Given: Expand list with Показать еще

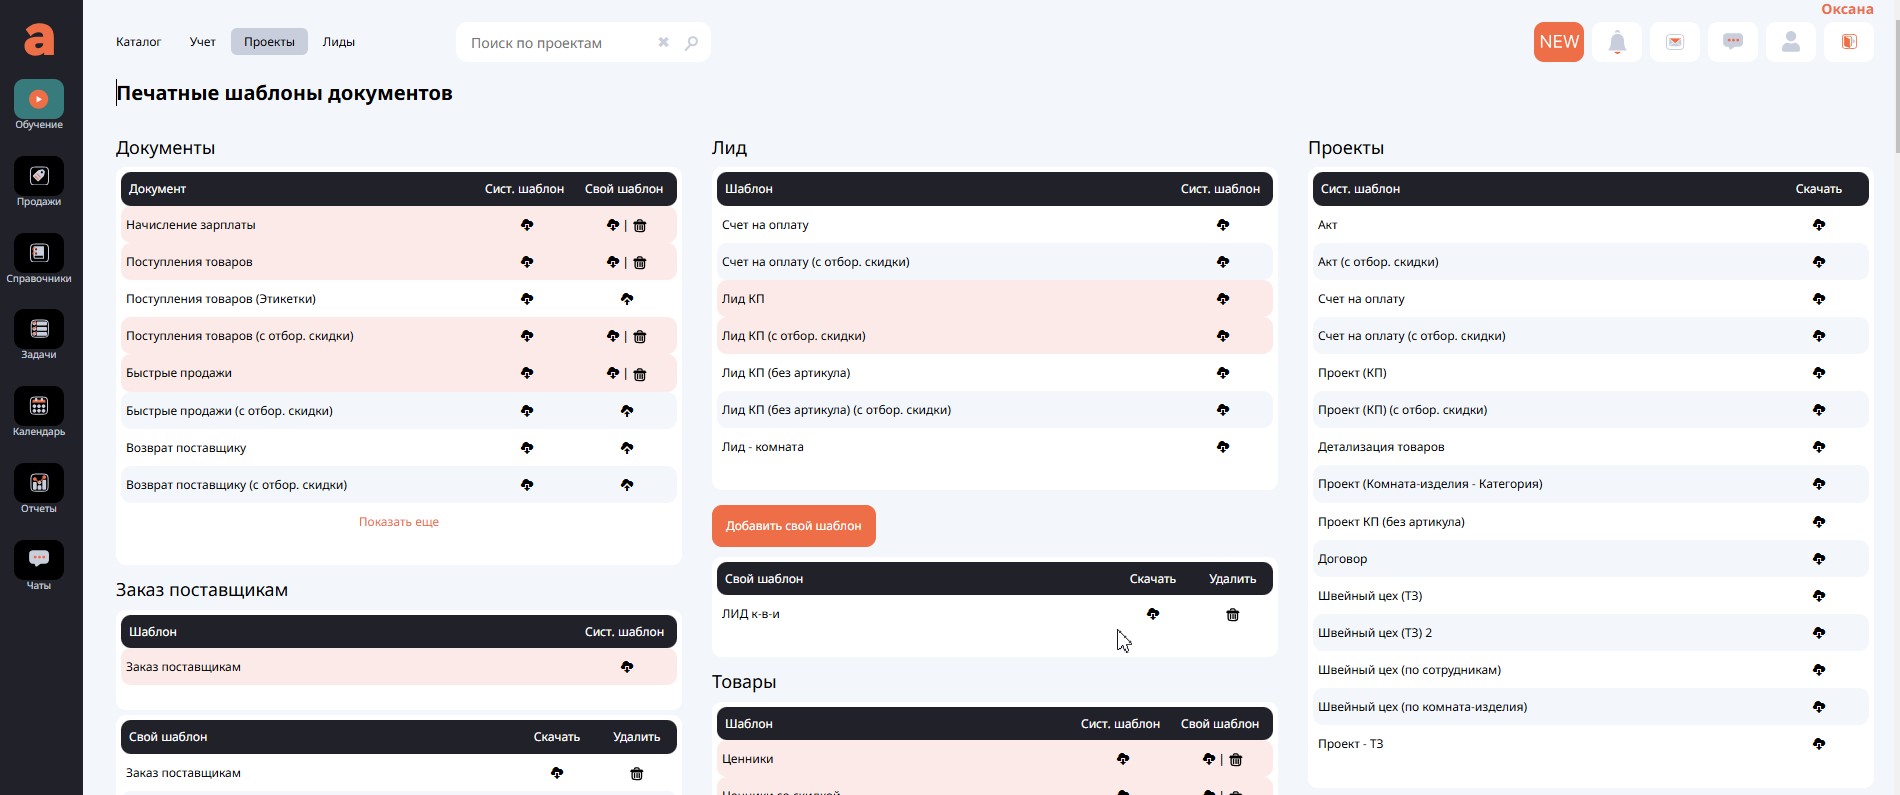Looking at the screenshot, I should tap(398, 522).
